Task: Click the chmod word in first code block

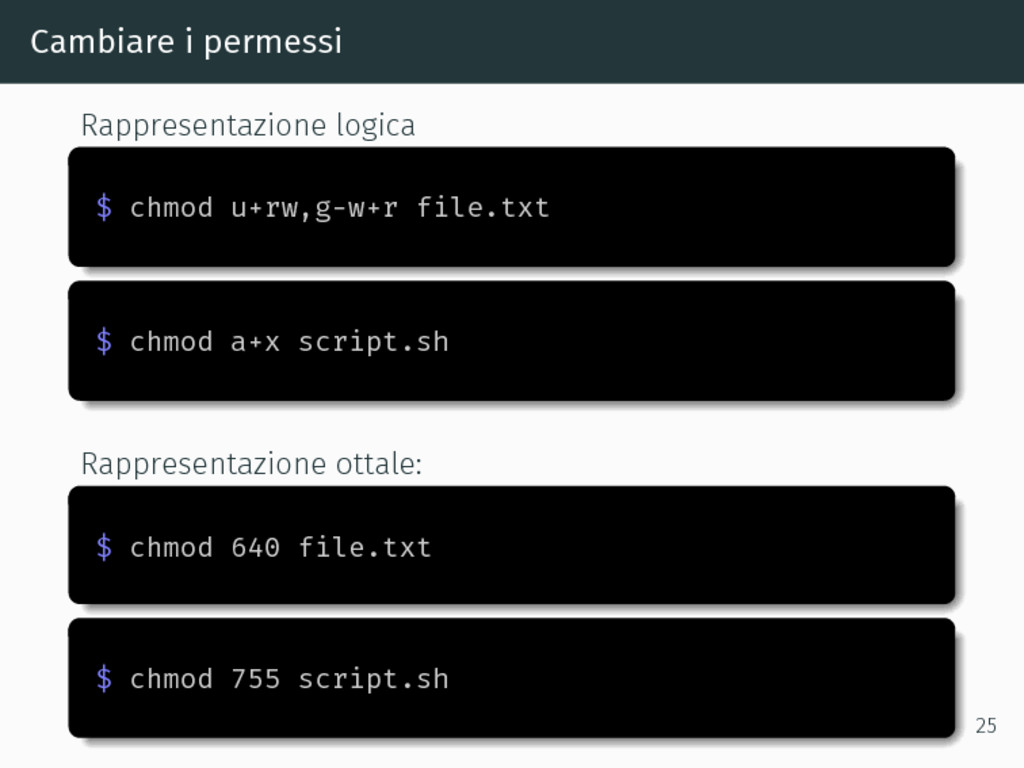Action: 172,208
